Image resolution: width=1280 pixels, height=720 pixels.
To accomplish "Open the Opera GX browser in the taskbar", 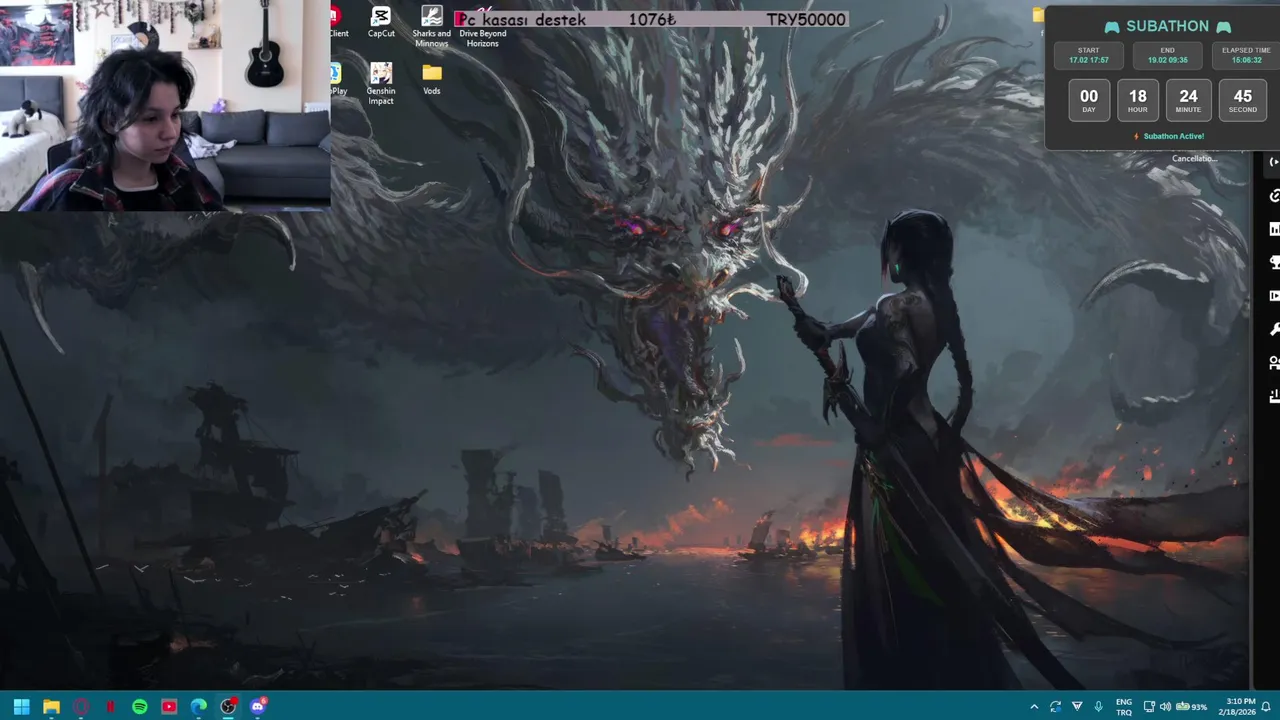I will pos(81,706).
